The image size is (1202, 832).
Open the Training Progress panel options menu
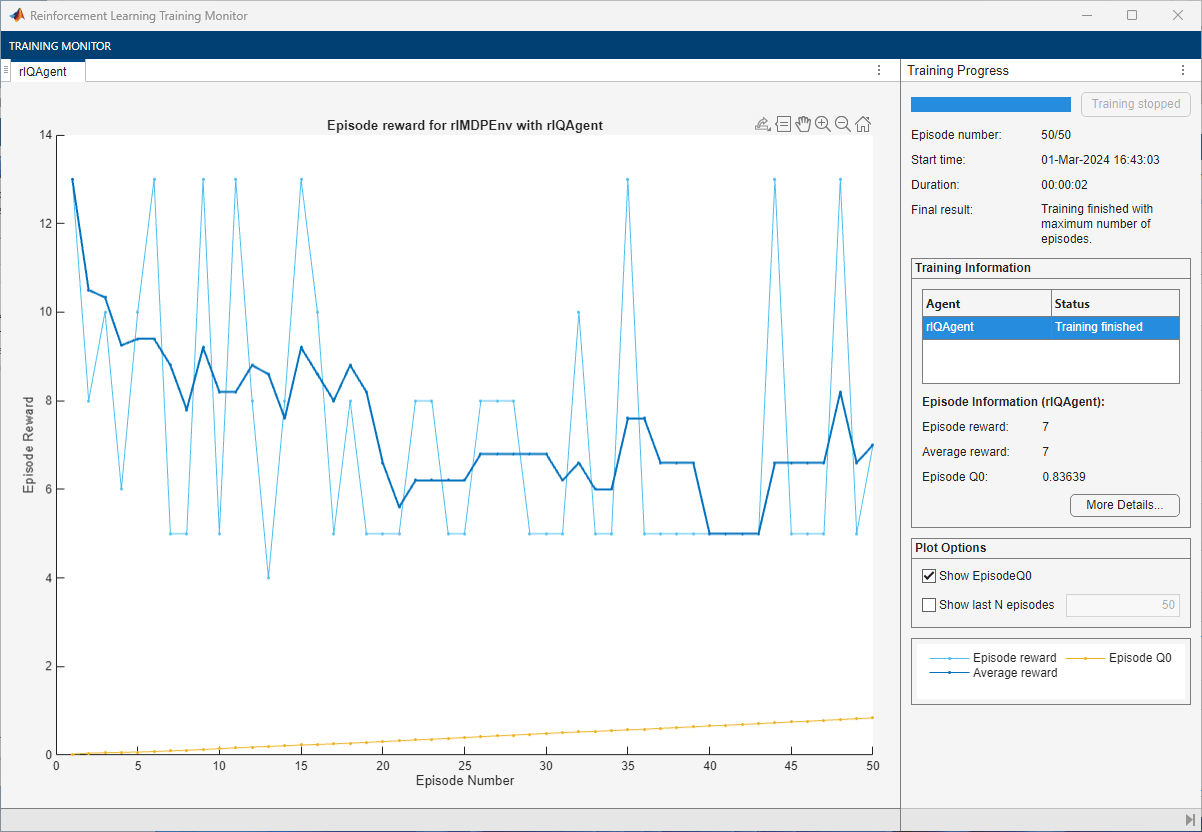point(1181,70)
